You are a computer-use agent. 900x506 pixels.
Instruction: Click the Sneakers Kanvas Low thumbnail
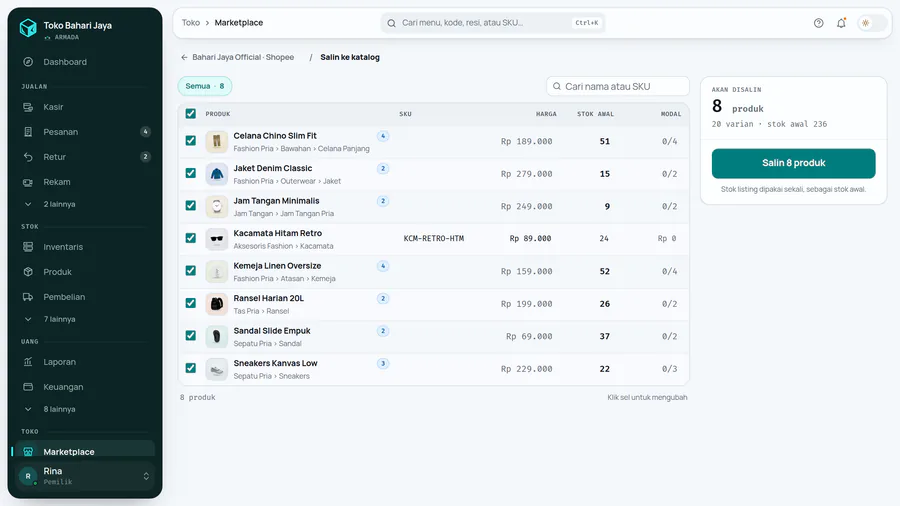click(x=217, y=369)
